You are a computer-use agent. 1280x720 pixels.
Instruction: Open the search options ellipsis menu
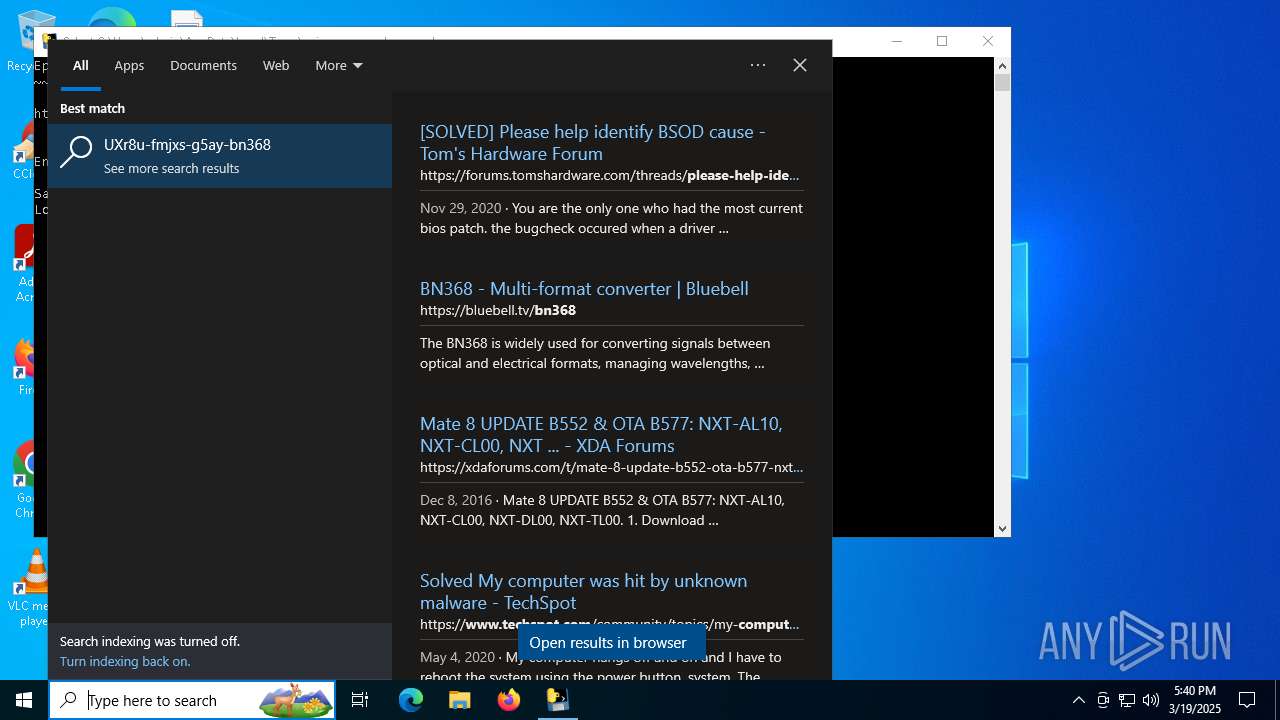pos(758,65)
